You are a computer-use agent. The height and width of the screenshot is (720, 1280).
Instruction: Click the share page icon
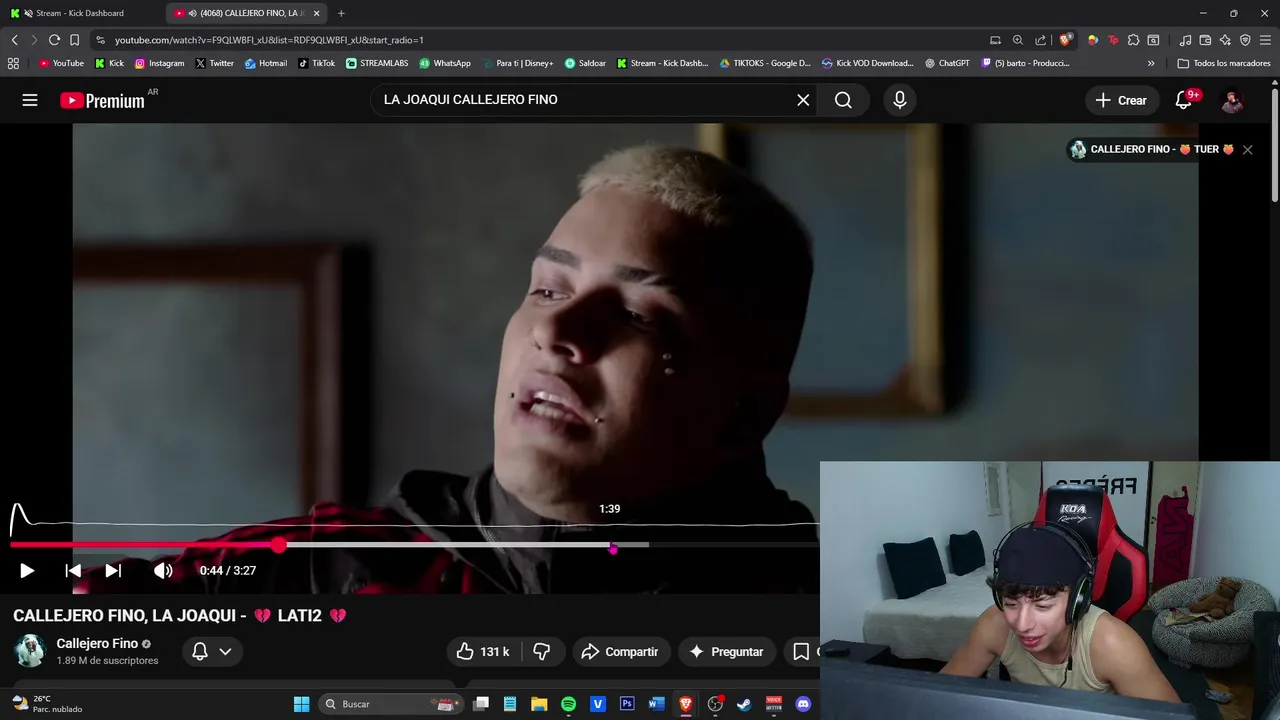click(1041, 40)
